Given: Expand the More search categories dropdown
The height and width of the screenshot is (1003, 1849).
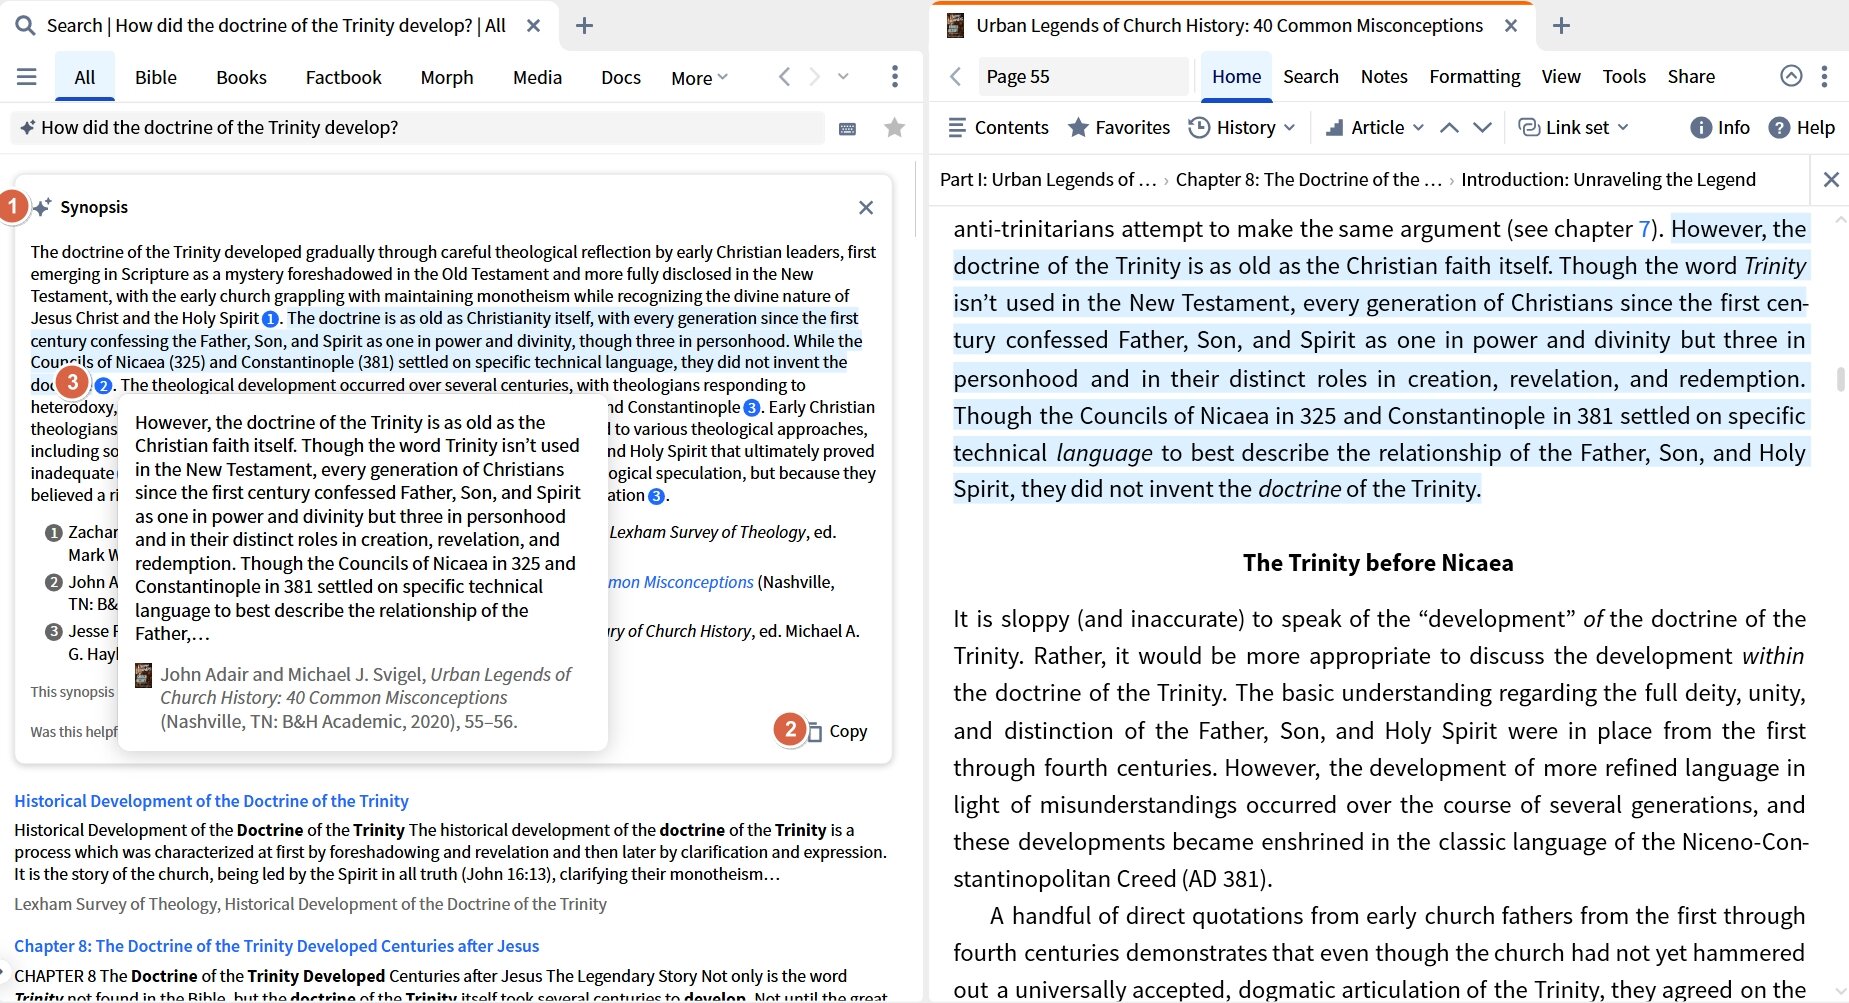Looking at the screenshot, I should 700,78.
